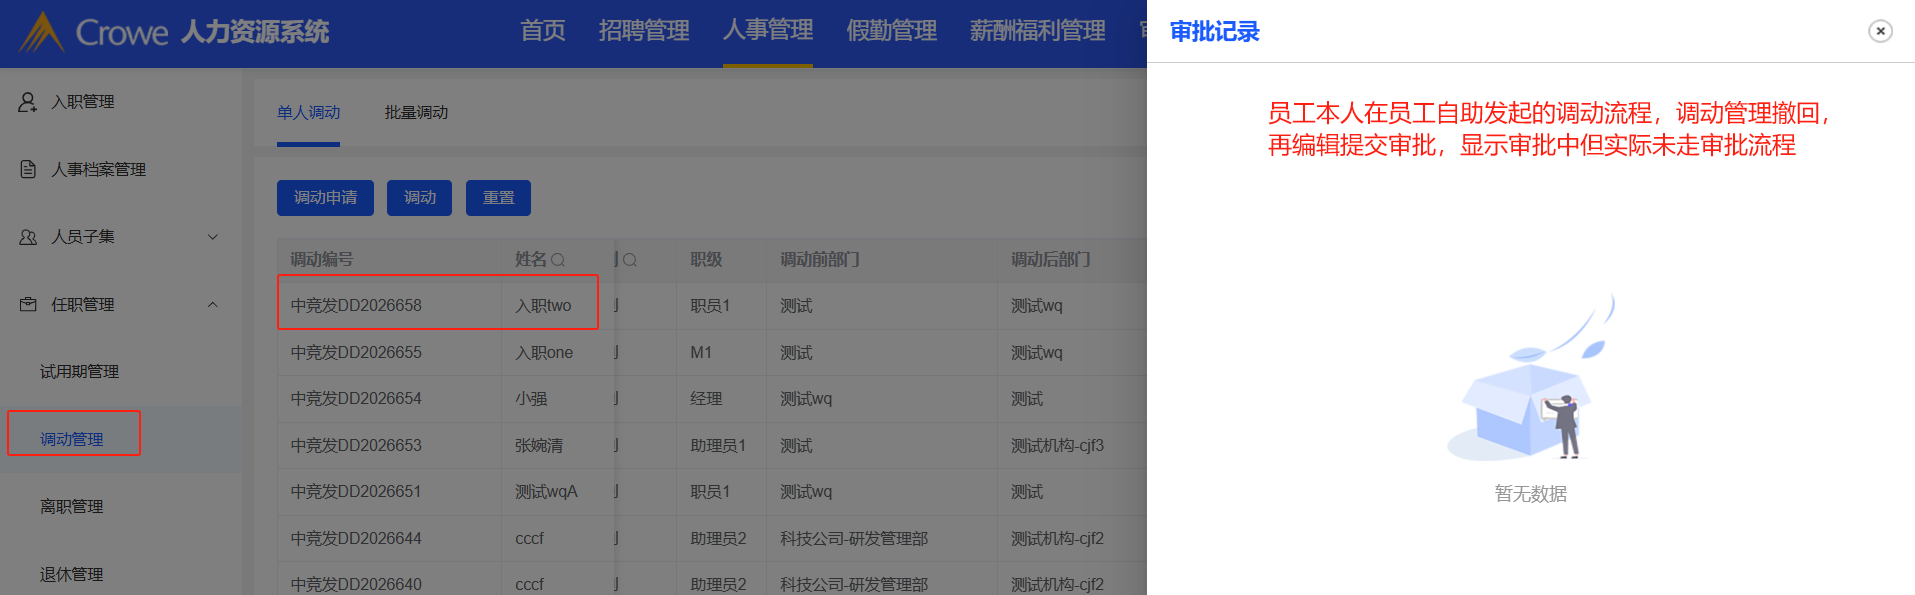Image resolution: width=1915 pixels, height=595 pixels.
Task: Open 人事档案管理 in the sidebar
Action: coord(99,169)
